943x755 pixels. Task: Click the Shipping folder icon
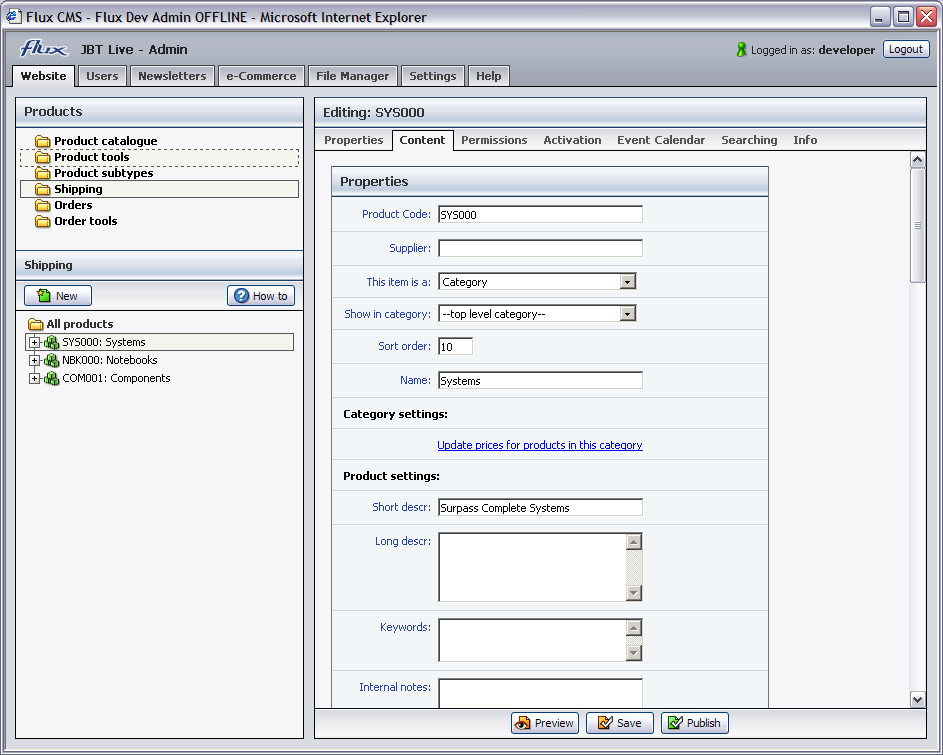pyautogui.click(x=42, y=189)
